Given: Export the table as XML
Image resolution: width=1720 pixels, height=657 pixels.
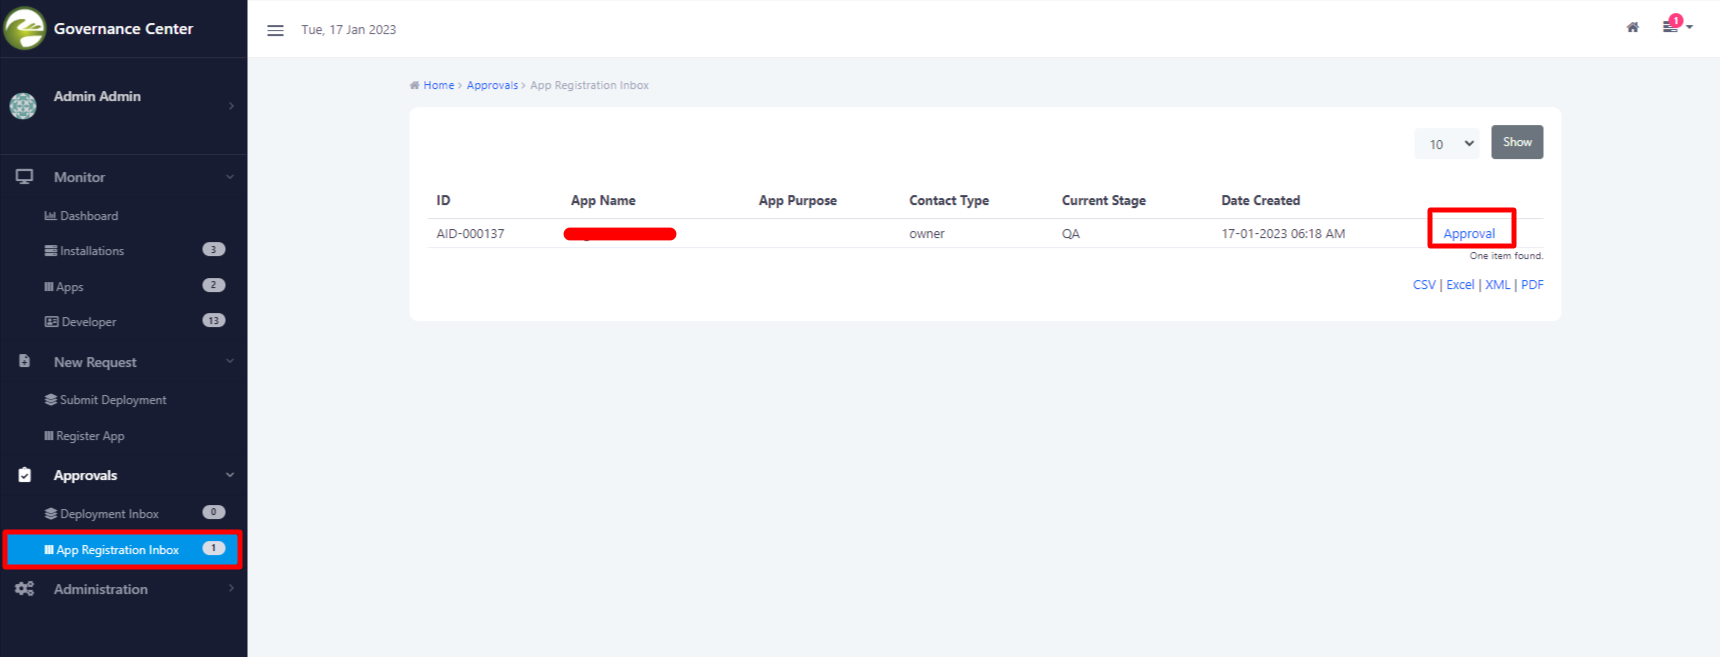Looking at the screenshot, I should (x=1497, y=285).
